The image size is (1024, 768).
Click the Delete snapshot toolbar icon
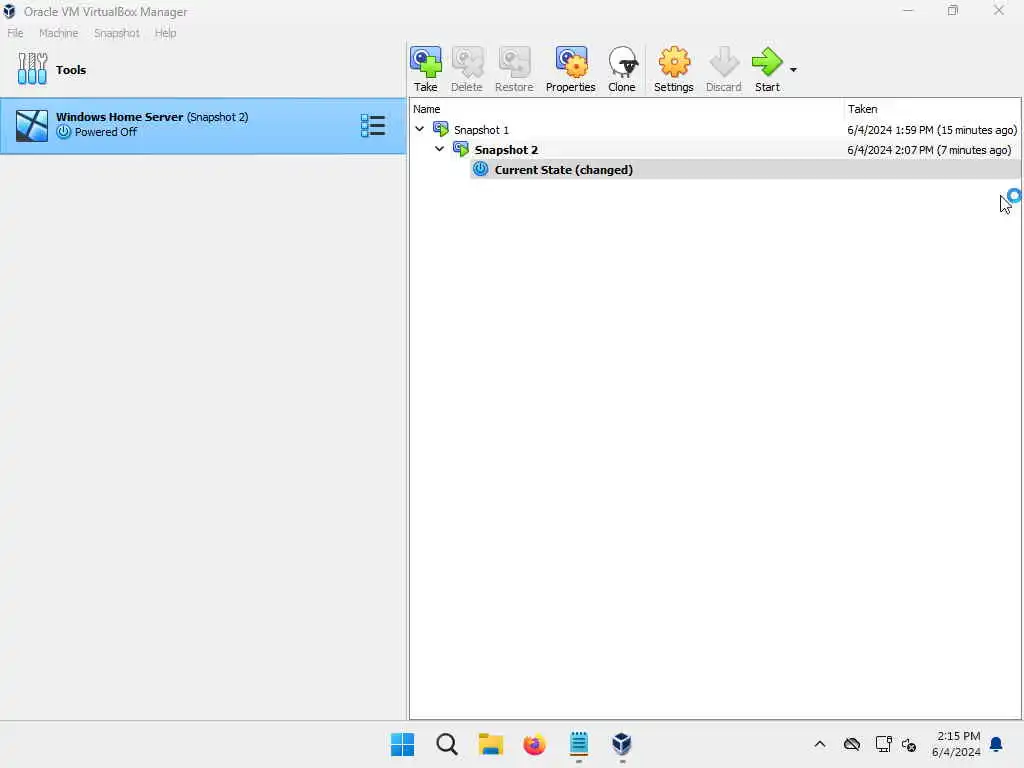(466, 69)
